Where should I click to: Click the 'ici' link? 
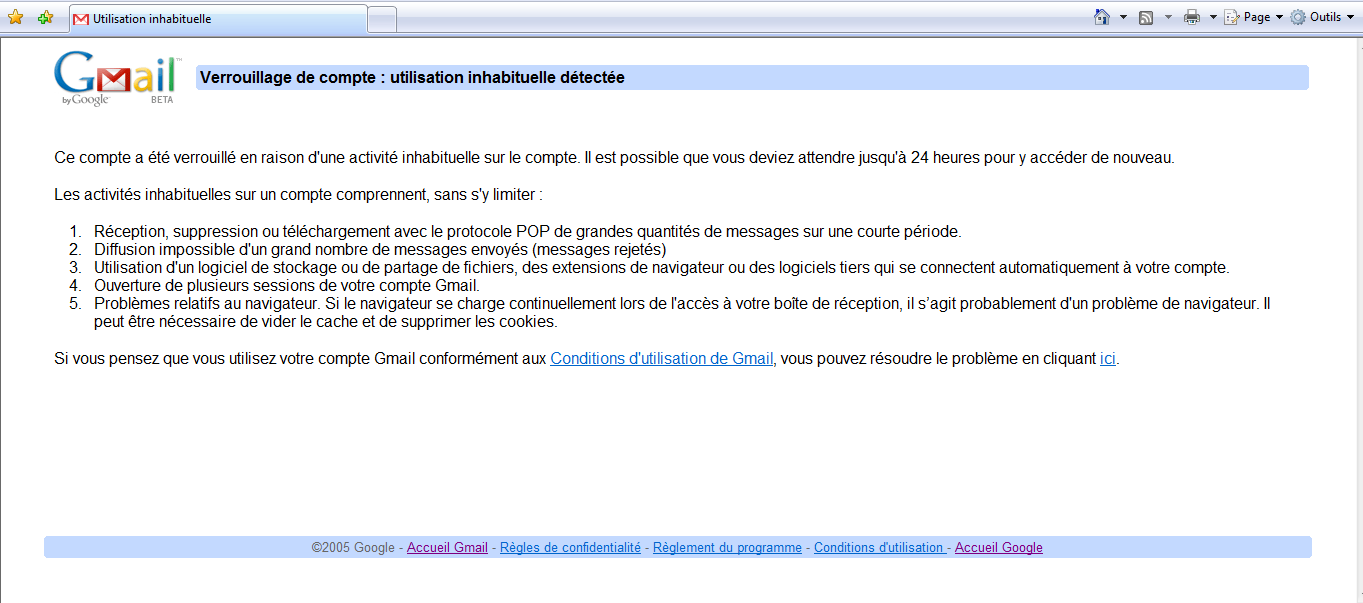tap(1108, 359)
